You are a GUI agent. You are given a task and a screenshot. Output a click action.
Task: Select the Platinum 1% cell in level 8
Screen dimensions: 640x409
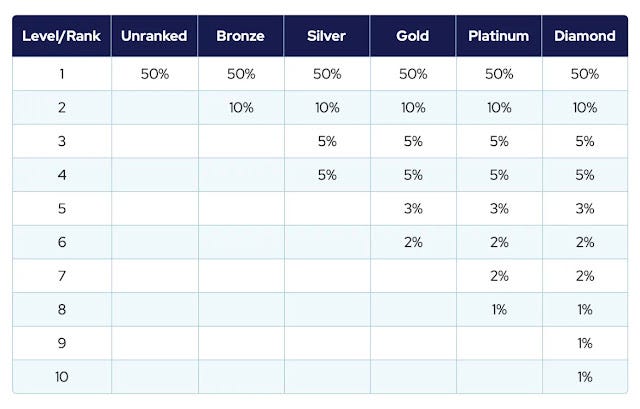498,310
